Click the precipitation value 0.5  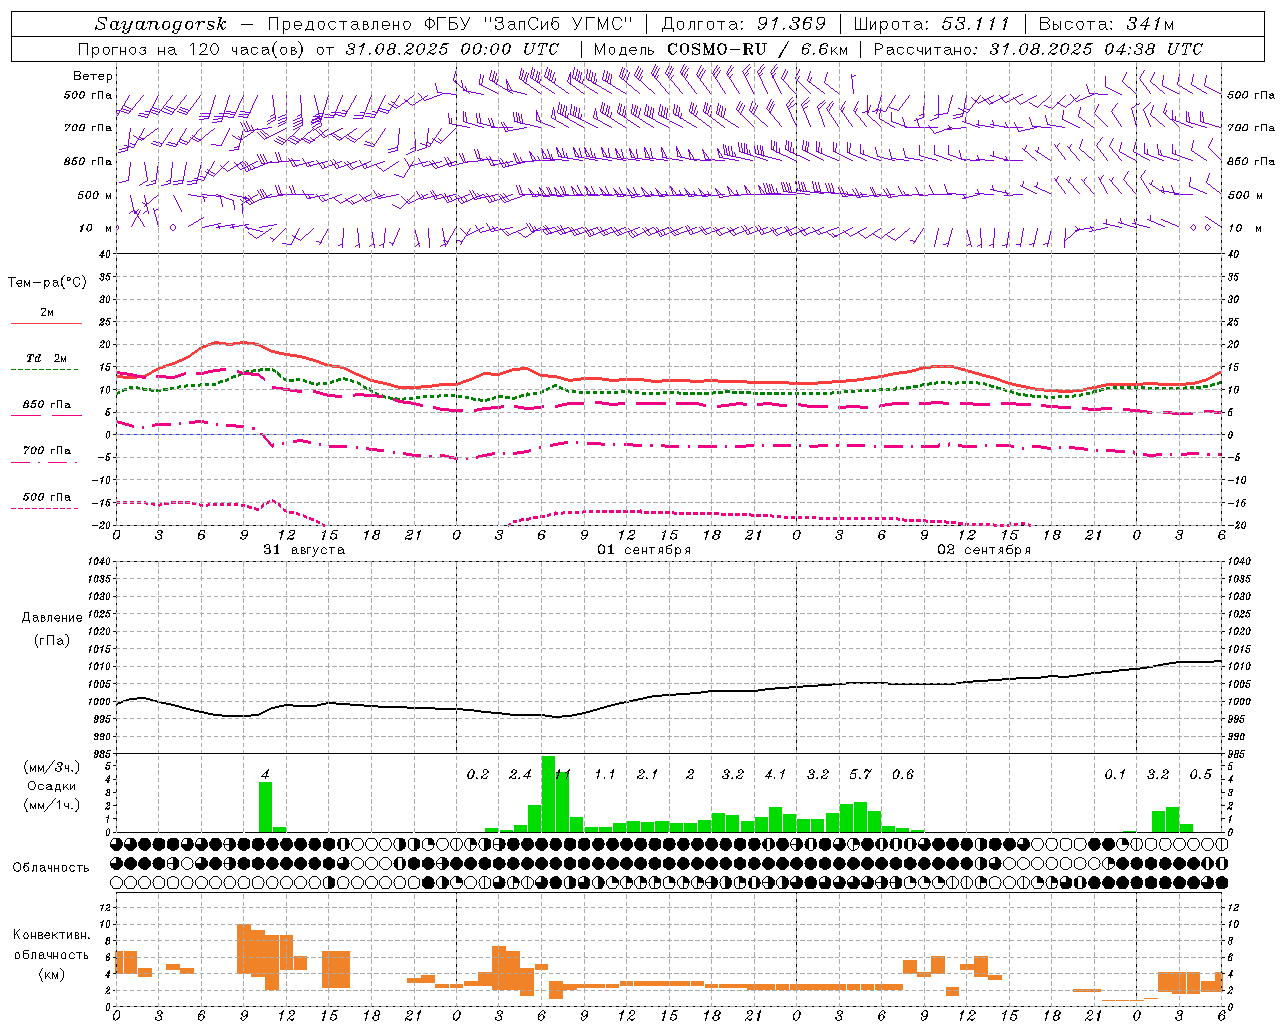pyautogui.click(x=1201, y=774)
